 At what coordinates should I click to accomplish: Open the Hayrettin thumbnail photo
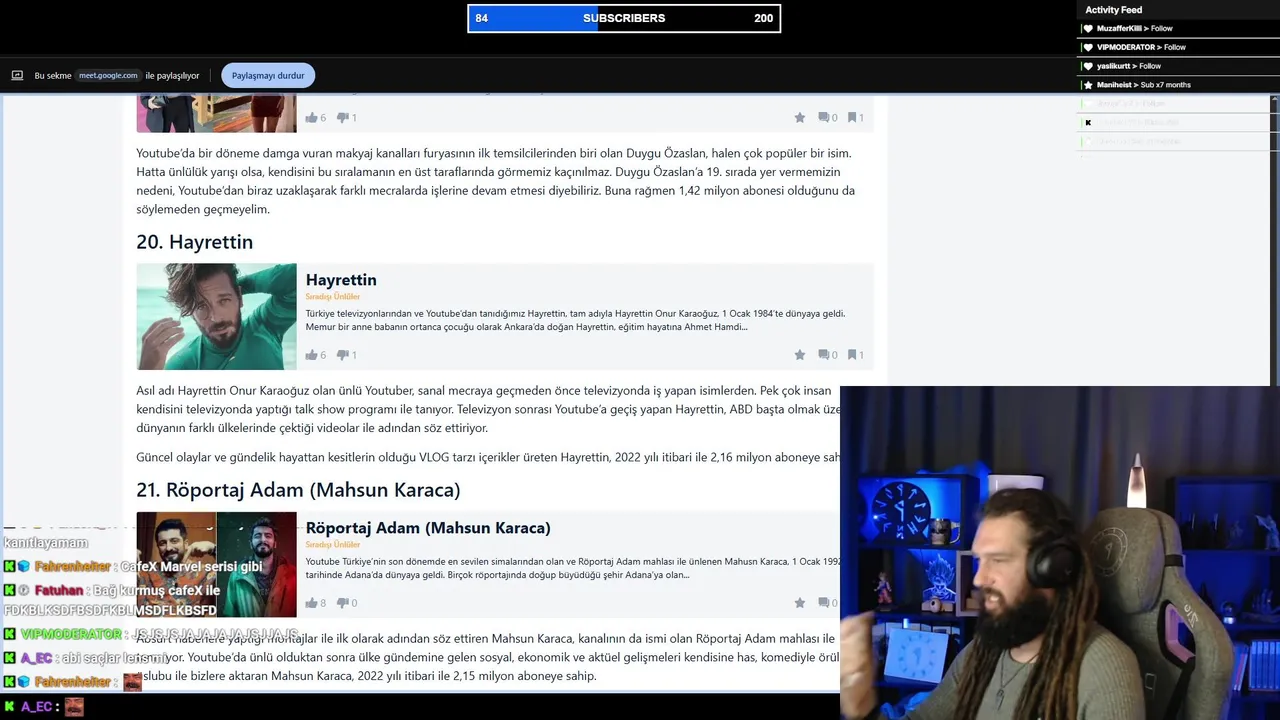point(216,316)
